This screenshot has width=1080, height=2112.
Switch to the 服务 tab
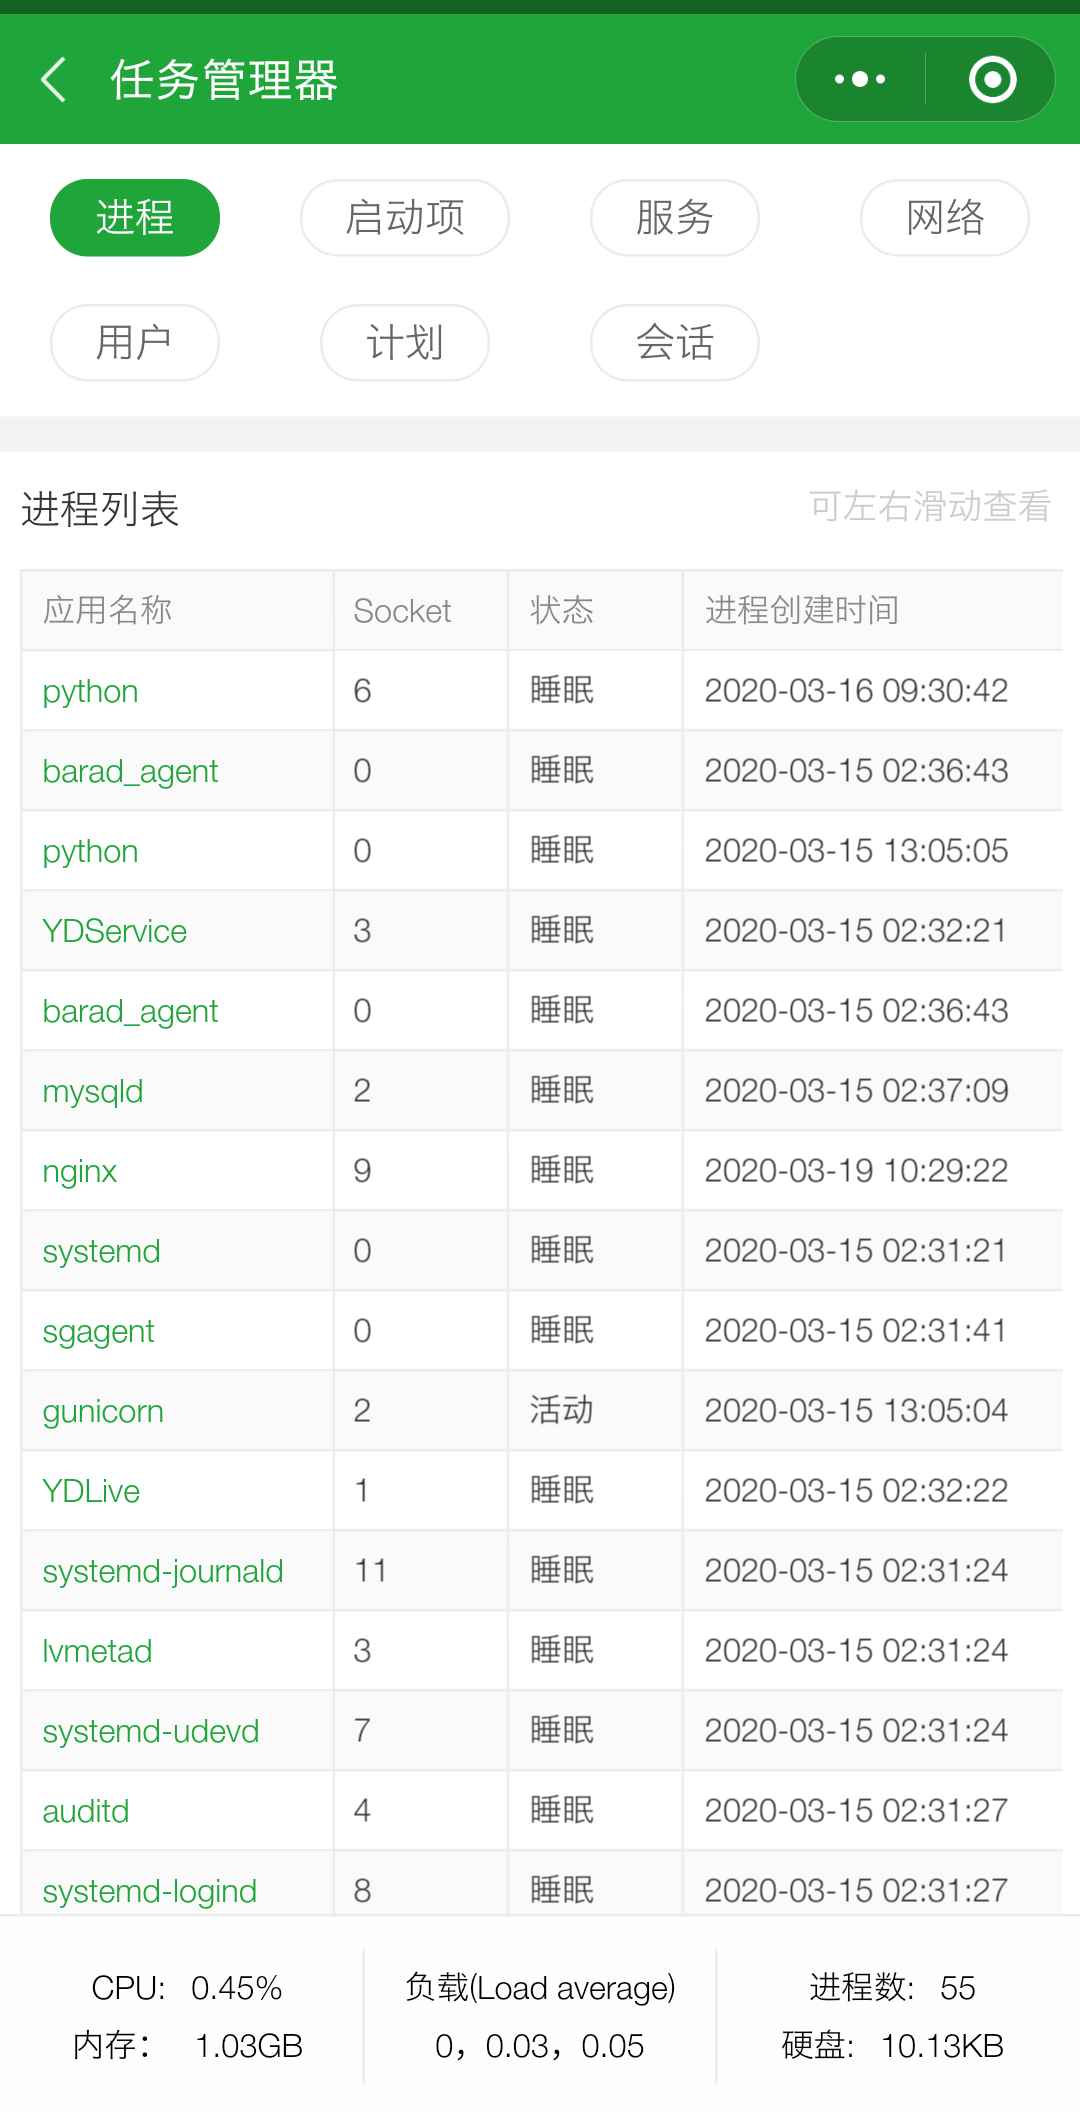(x=674, y=218)
